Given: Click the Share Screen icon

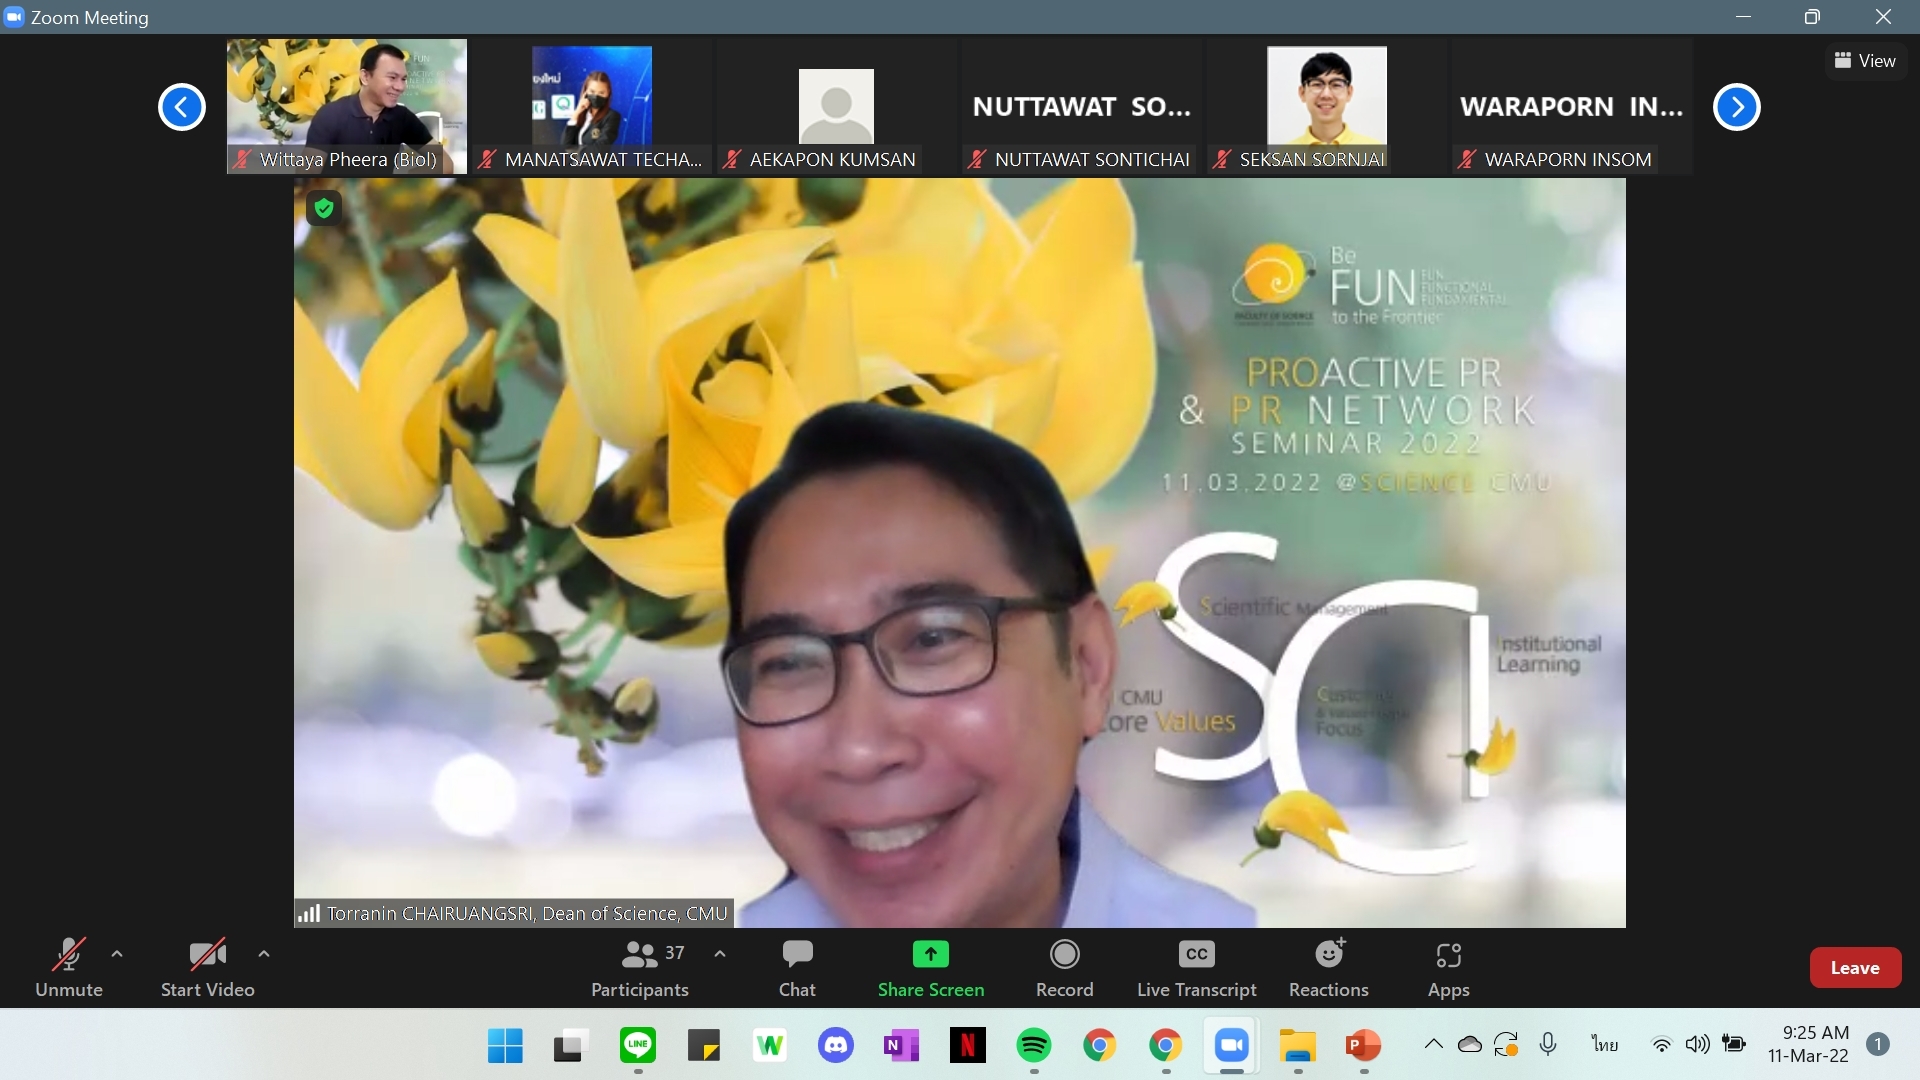Looking at the screenshot, I should [930, 955].
